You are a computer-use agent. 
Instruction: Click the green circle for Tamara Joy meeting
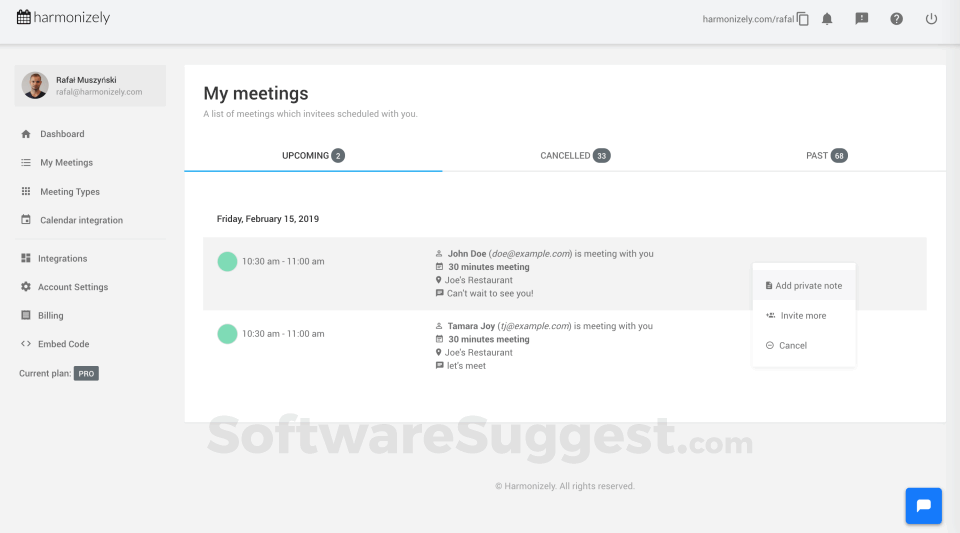tap(227, 334)
